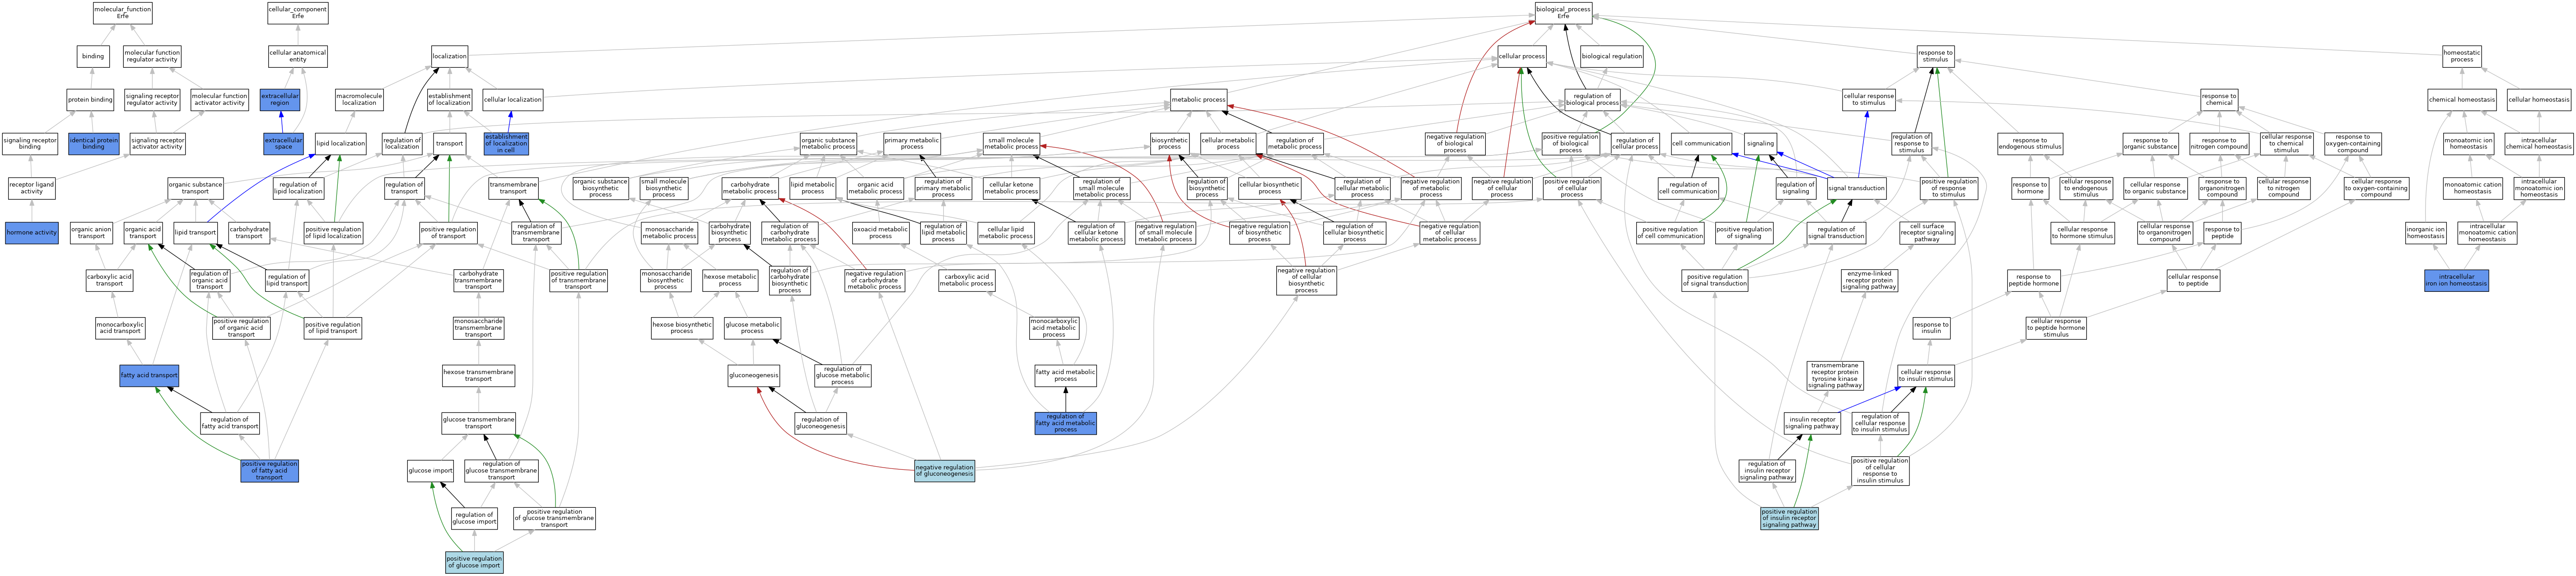Click the 'regulation of glucose import' node
The width and height of the screenshot is (2576, 576).
(x=474, y=518)
